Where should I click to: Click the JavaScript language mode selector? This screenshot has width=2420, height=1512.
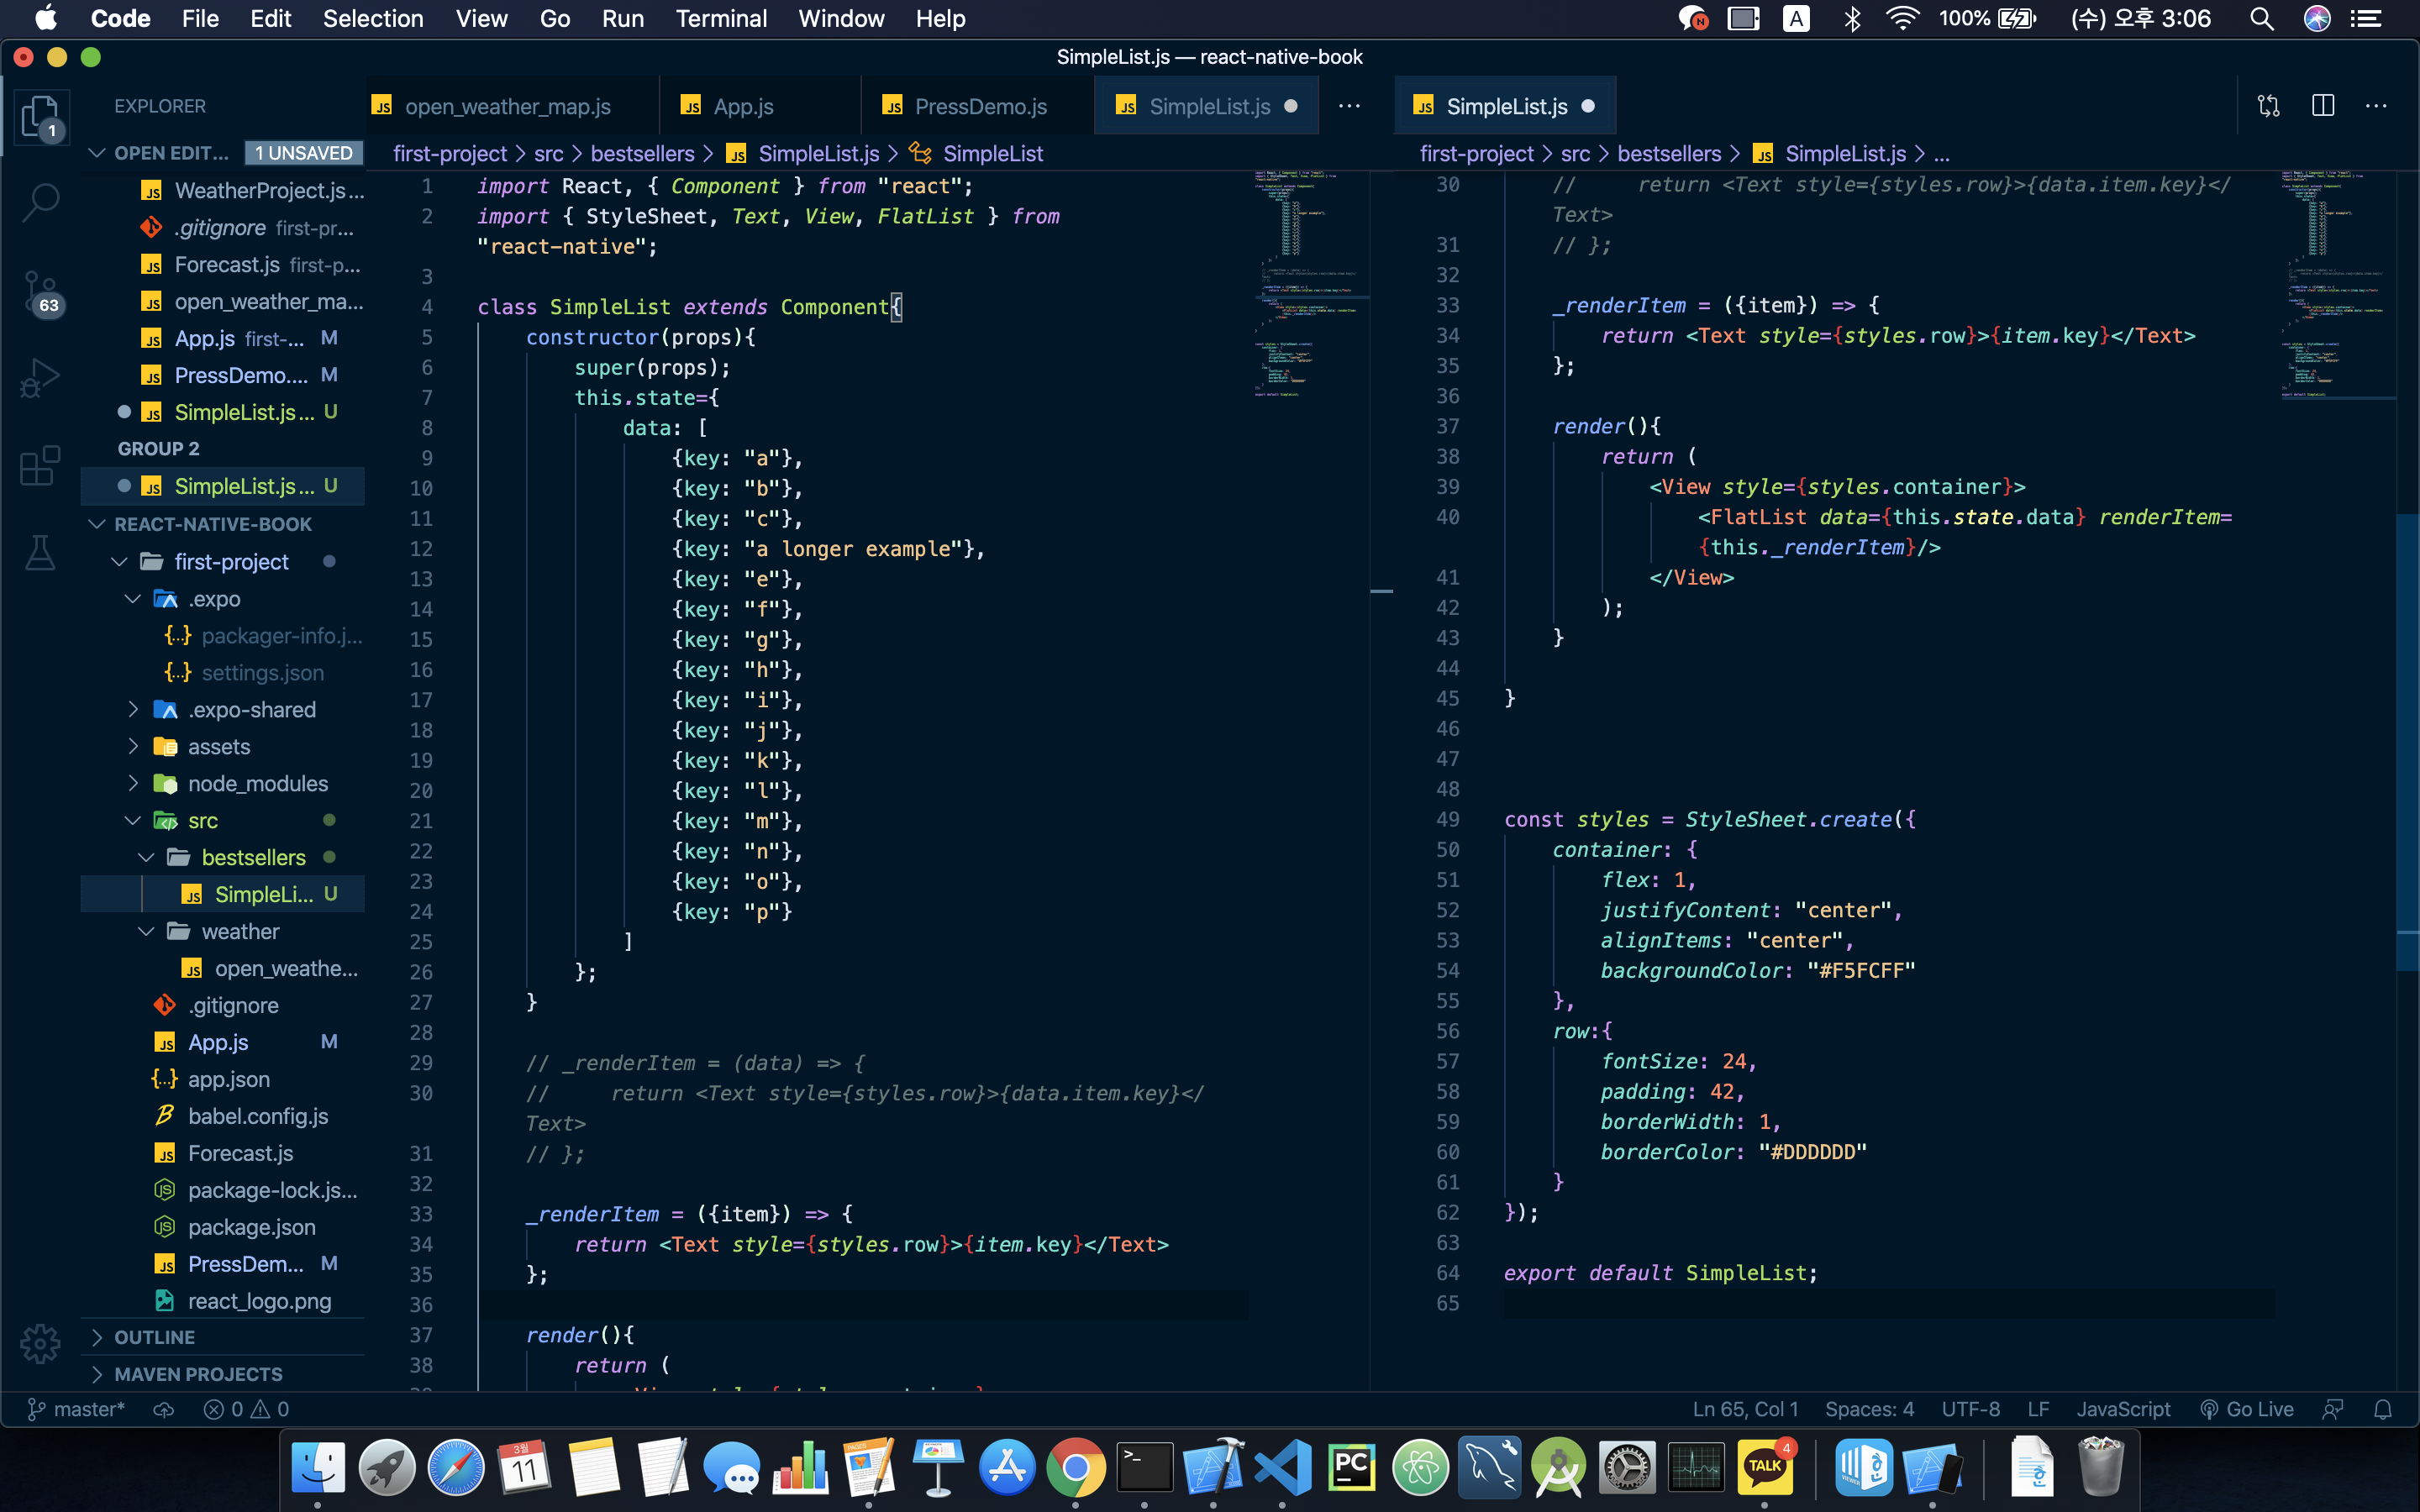coord(2122,1409)
